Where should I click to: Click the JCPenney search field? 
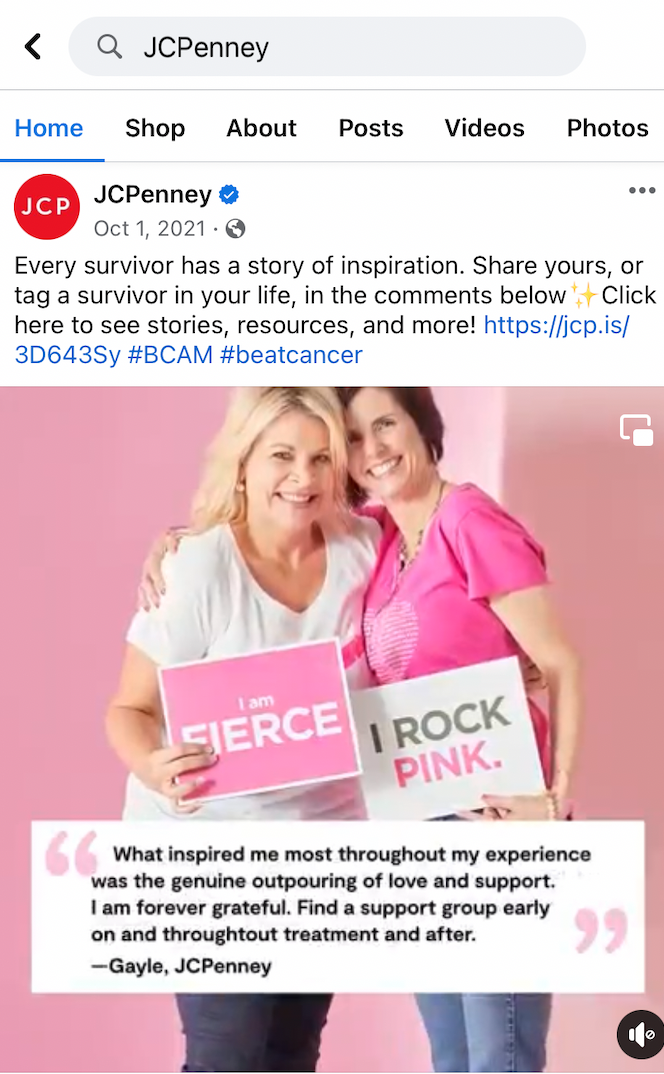click(x=327, y=47)
